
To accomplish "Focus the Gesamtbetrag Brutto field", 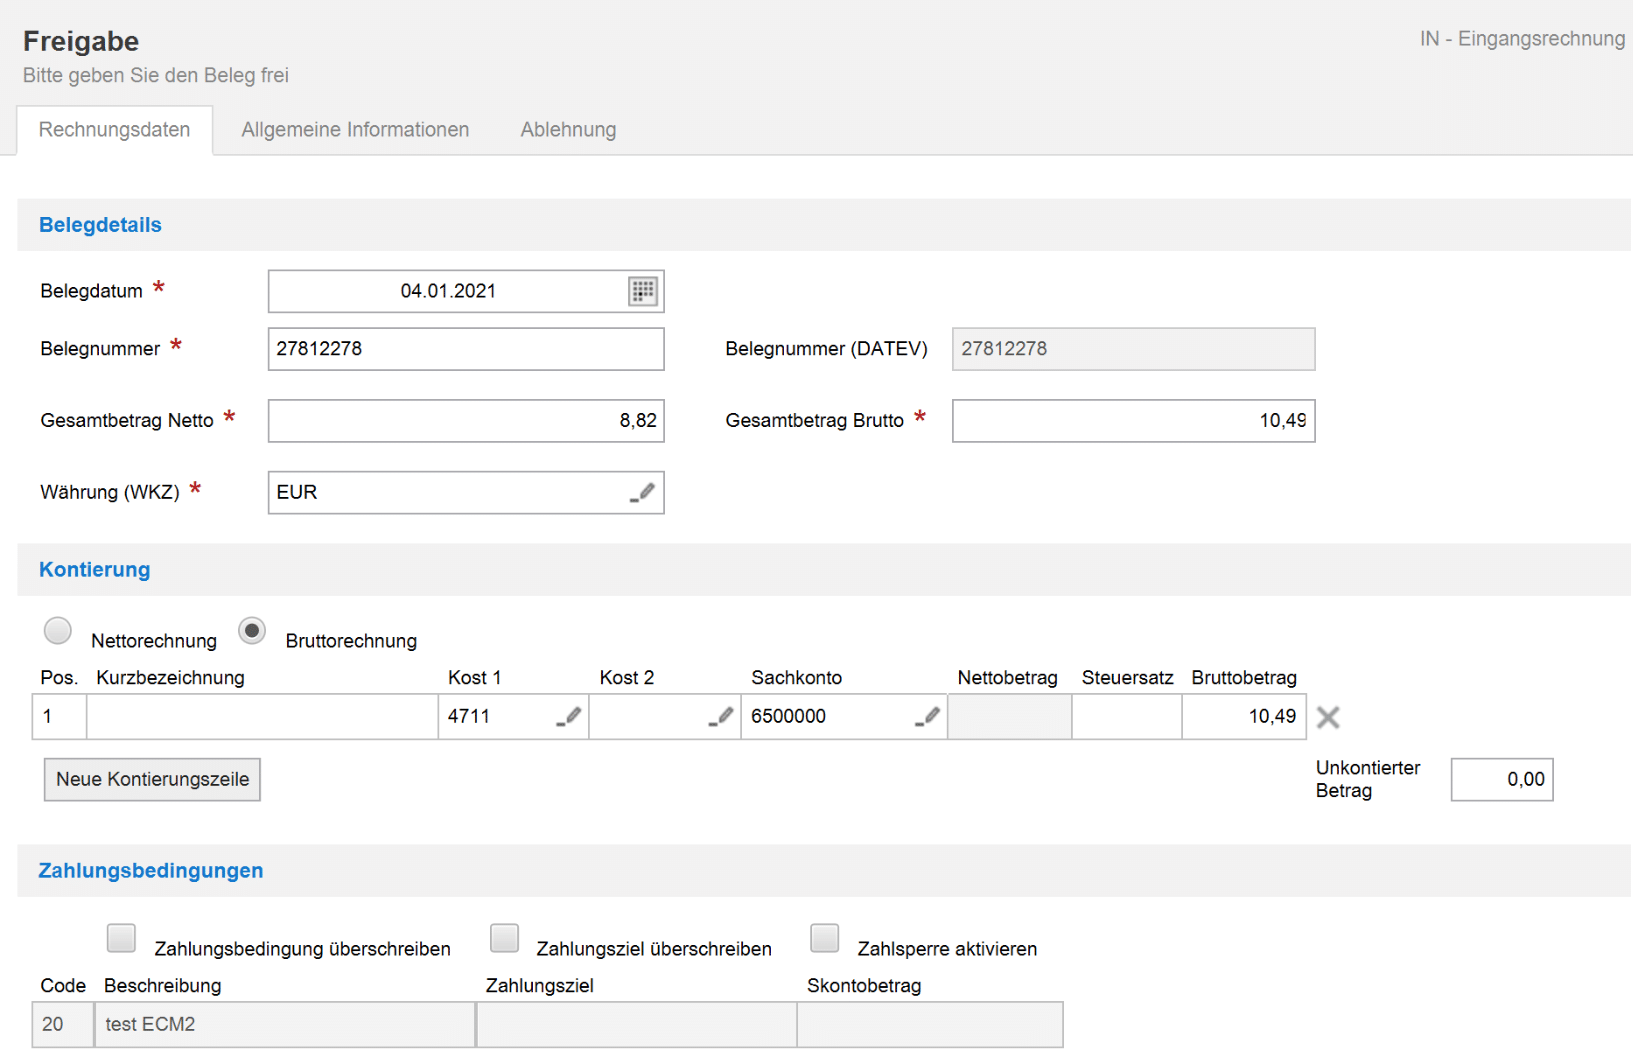I will pos(1132,421).
